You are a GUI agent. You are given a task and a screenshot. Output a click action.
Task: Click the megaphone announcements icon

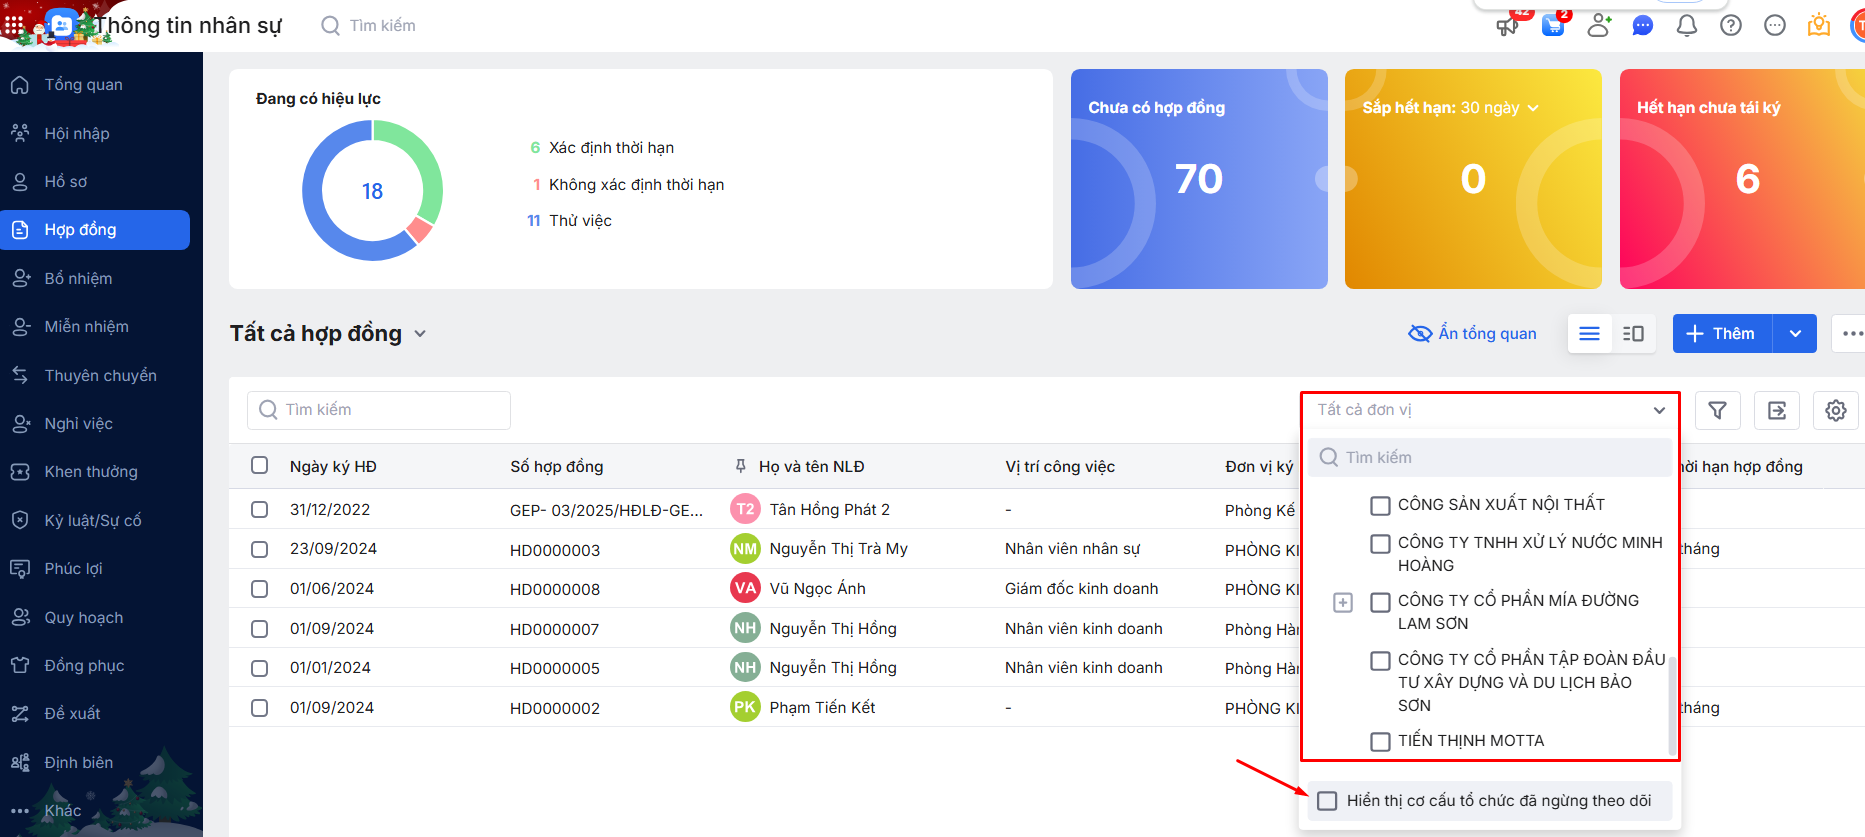point(1507,26)
